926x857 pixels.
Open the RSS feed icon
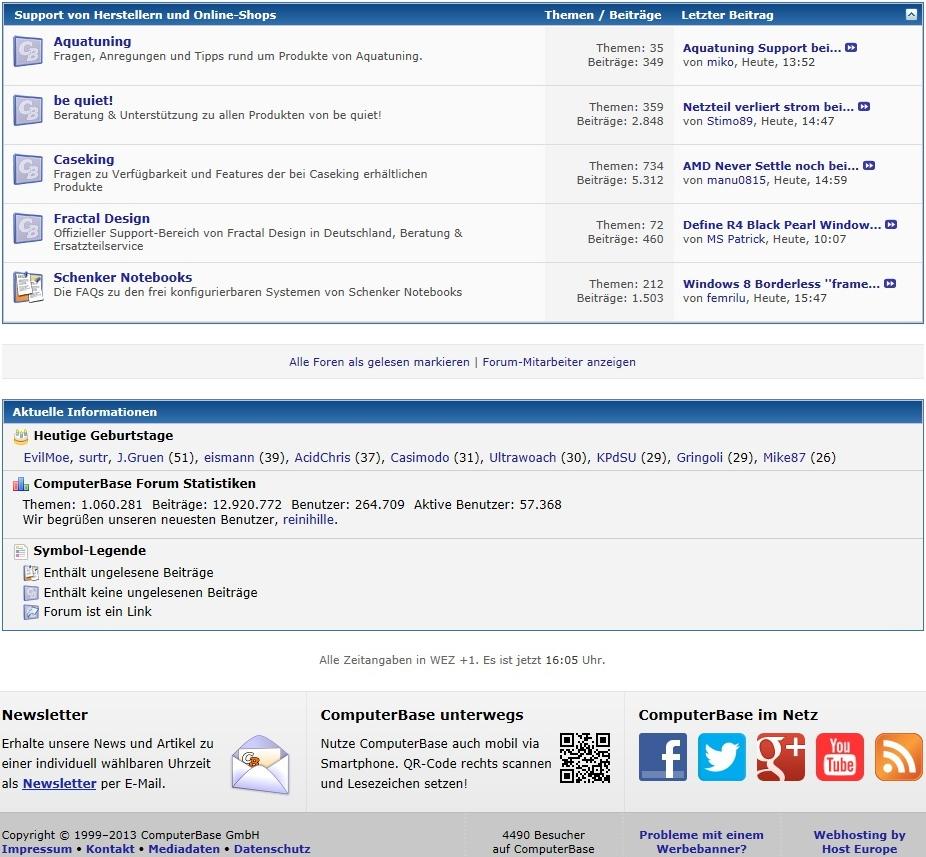click(x=899, y=757)
